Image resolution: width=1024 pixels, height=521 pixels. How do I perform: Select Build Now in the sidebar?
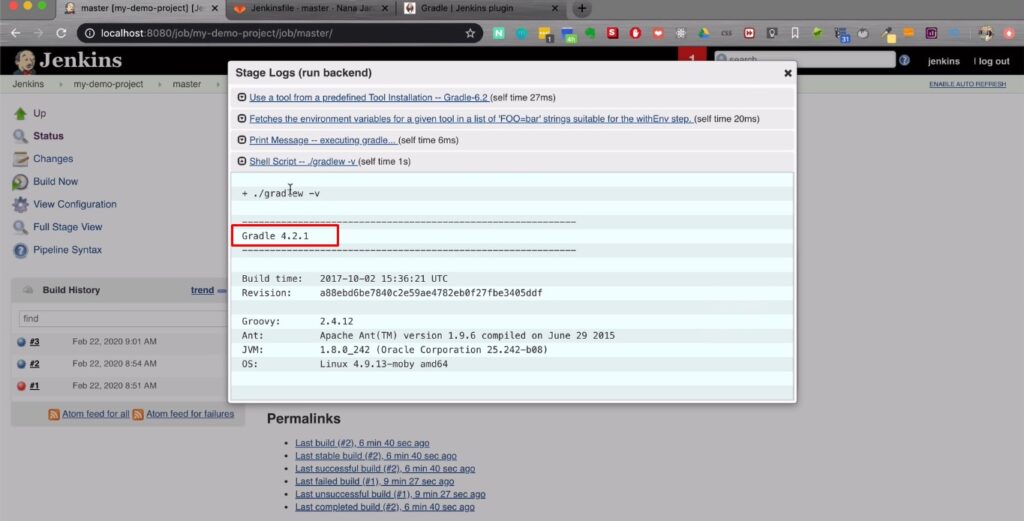(x=56, y=182)
